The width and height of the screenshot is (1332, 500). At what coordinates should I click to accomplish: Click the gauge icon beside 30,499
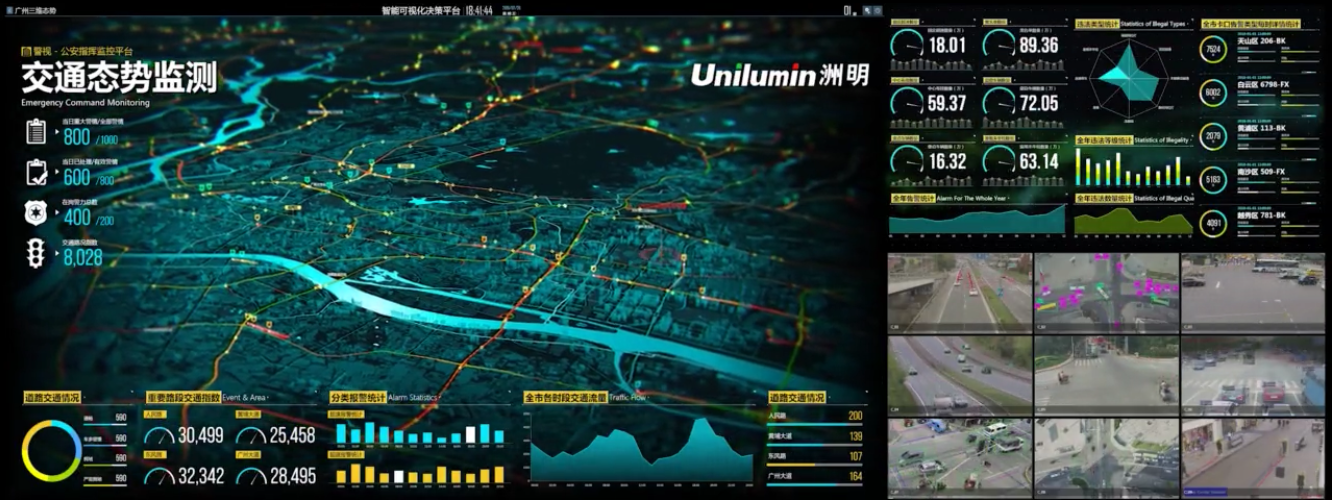tap(160, 436)
